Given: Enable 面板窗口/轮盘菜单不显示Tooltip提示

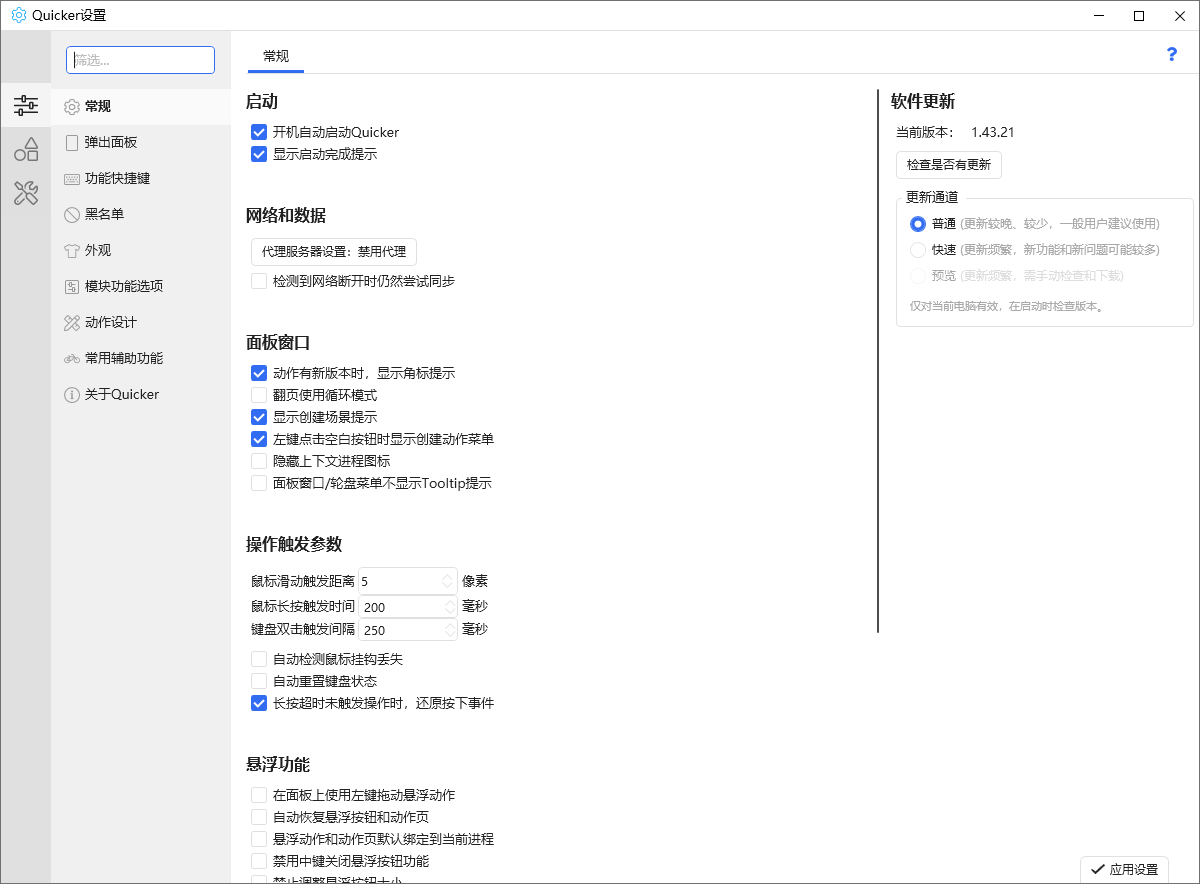Looking at the screenshot, I should point(259,483).
